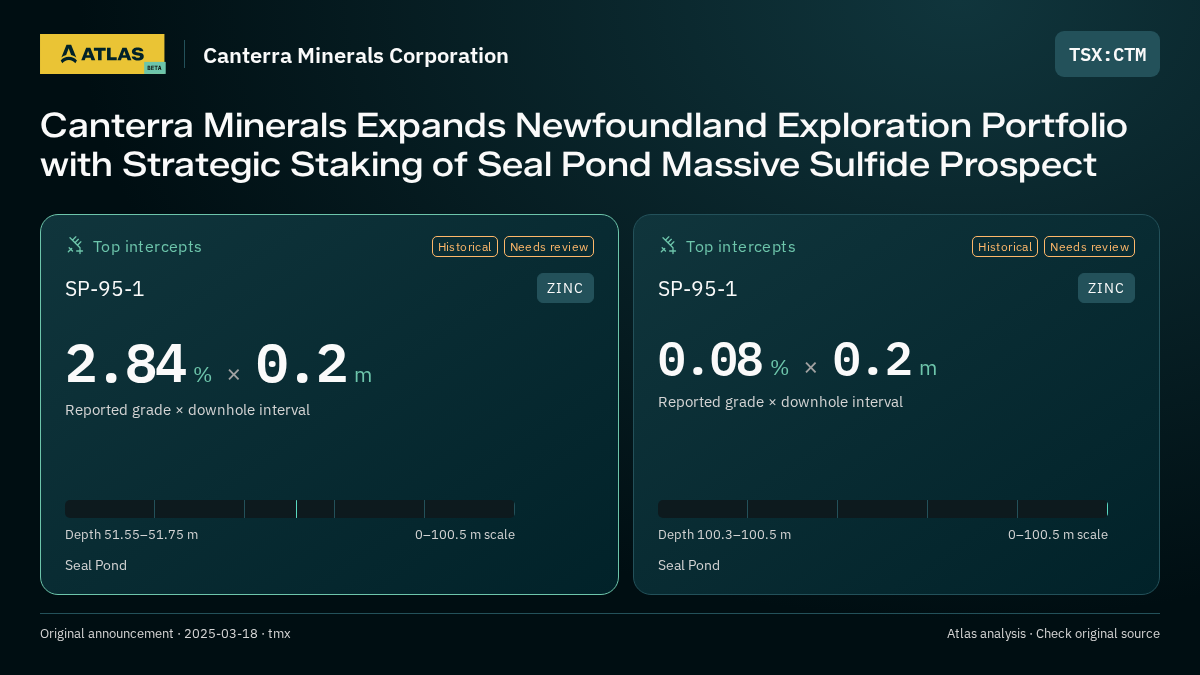Viewport: 1200px width, 675px height.
Task: Click the SP-95-1 hole ID on the 0.08% card
Action: [698, 289]
